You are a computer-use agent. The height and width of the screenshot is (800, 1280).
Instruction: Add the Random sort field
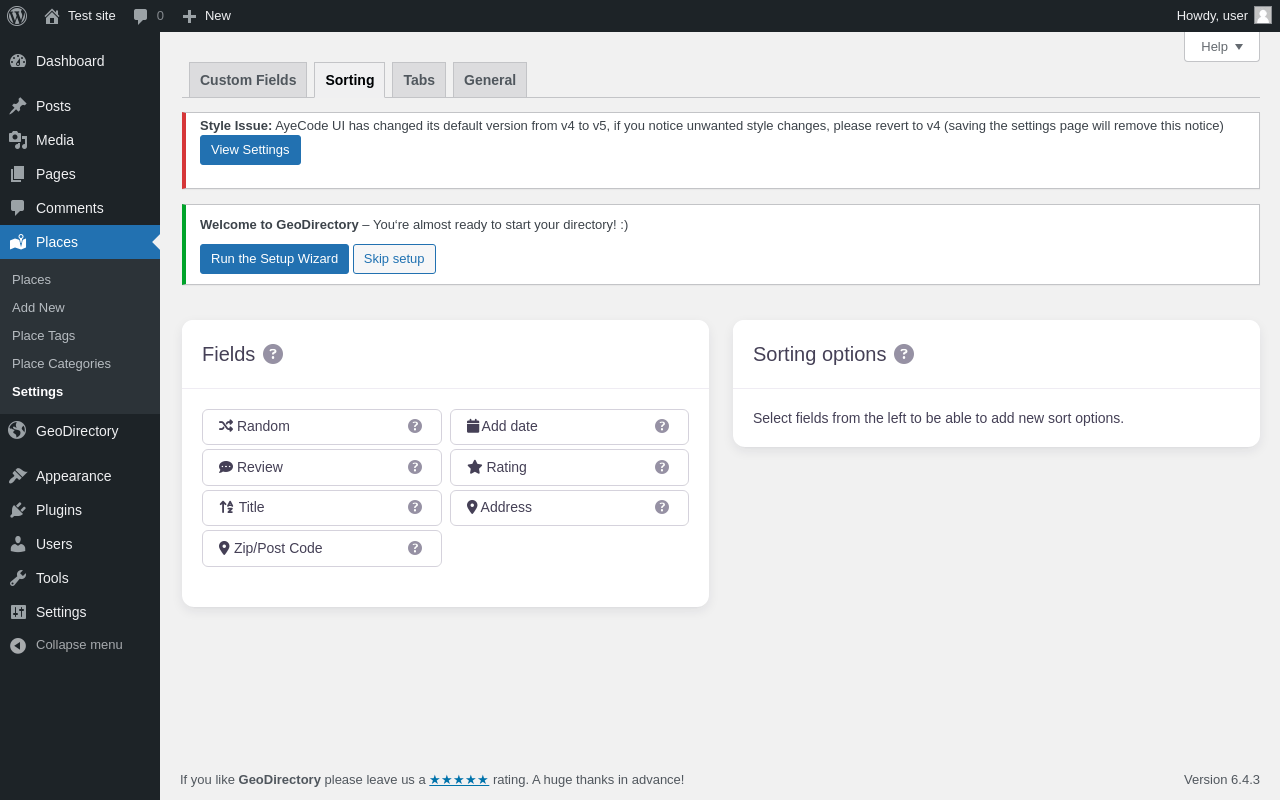tap(322, 427)
